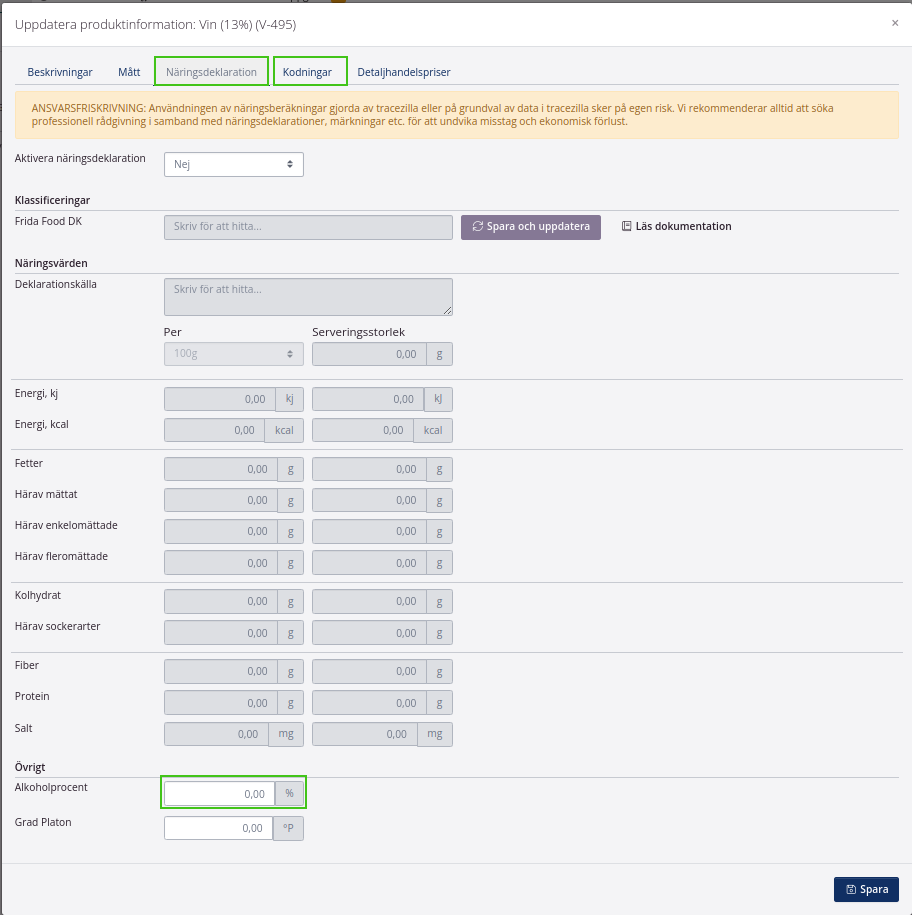Screen dimensions: 912x915
Task: Open the Detaljhandelspriser tab
Action: coord(404,72)
